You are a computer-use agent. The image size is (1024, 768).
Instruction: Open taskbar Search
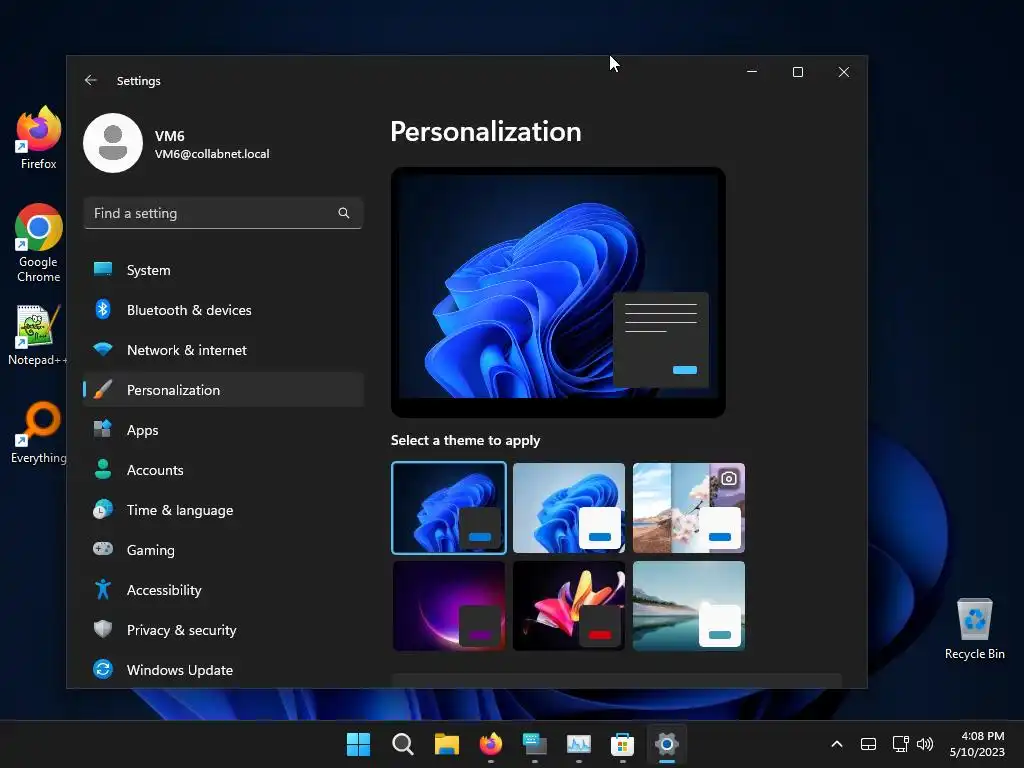tap(402, 744)
